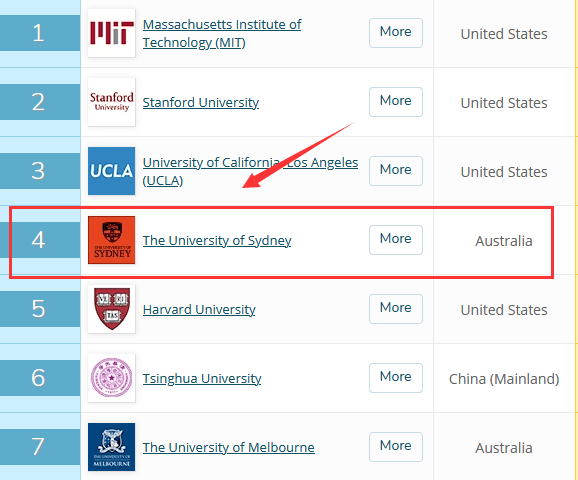
Task: Open the Harvard University link
Action: 199,309
